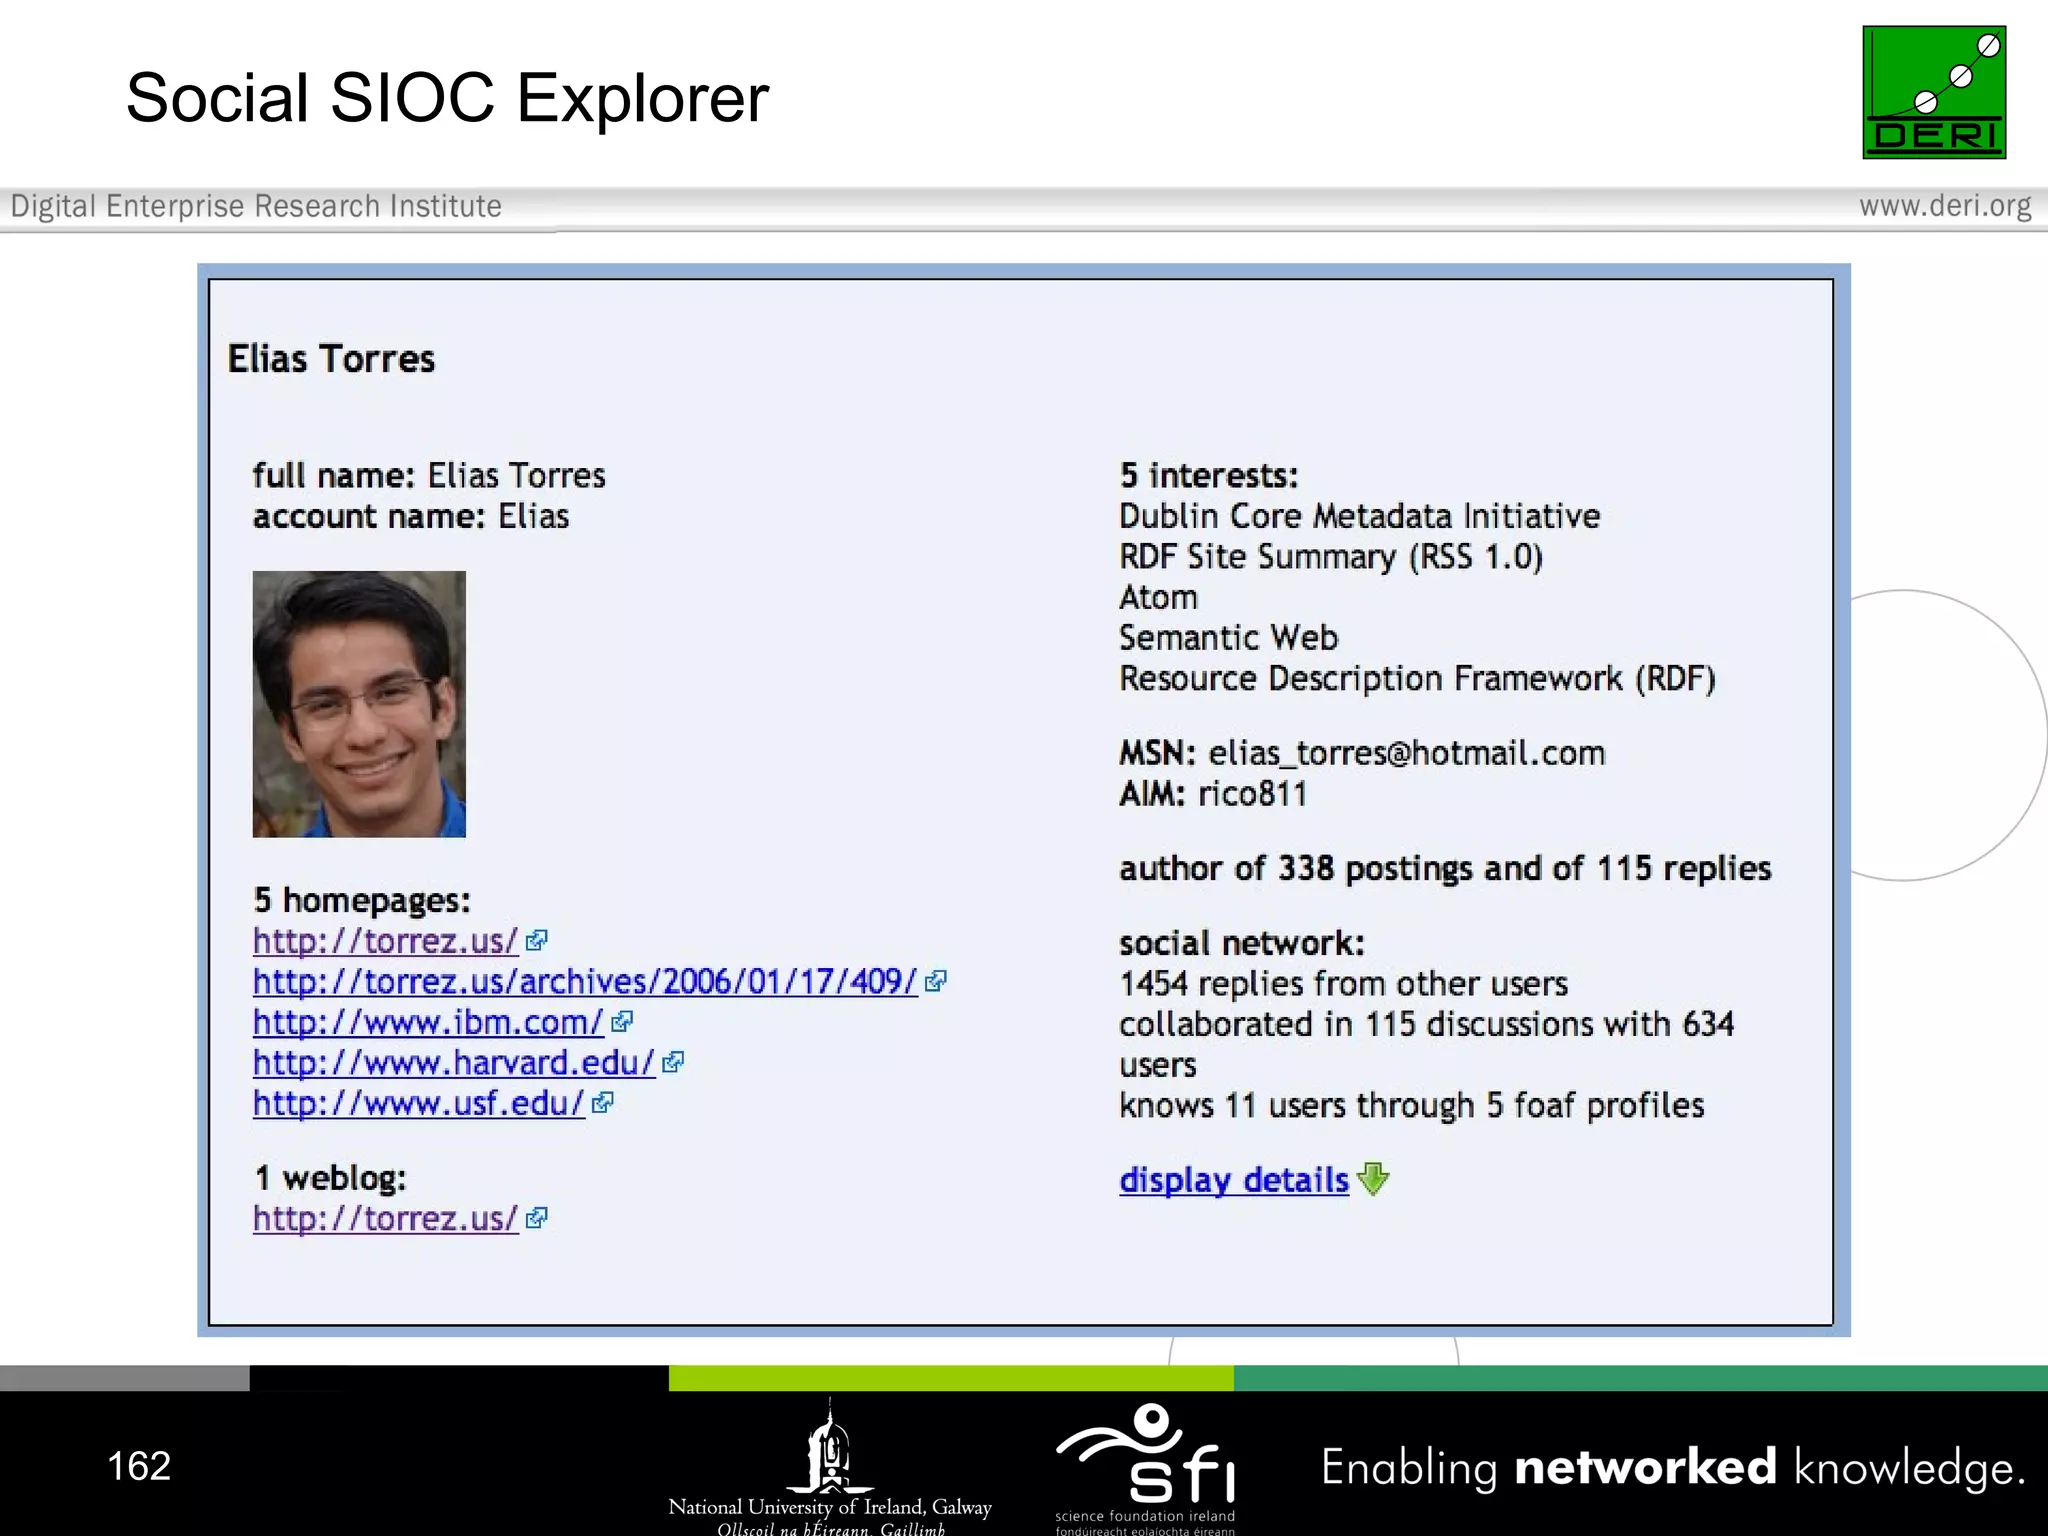2048x1536 pixels.
Task: Click the 'Social SIOC Explorer' slide title
Action: (447, 98)
